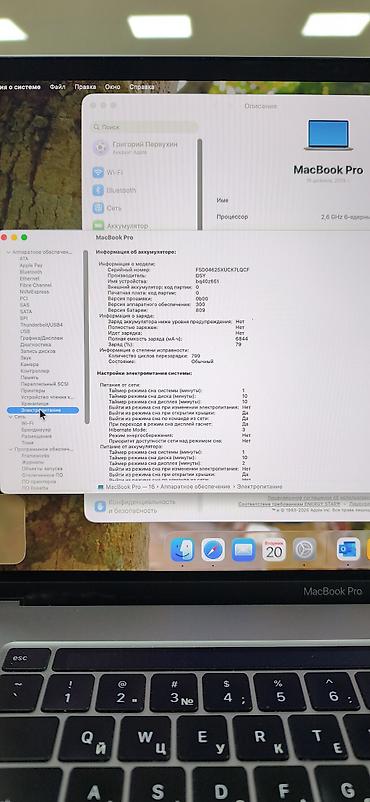This screenshot has height=802, width=370.
Task: Open the Mail app in the Dock
Action: pos(244,550)
